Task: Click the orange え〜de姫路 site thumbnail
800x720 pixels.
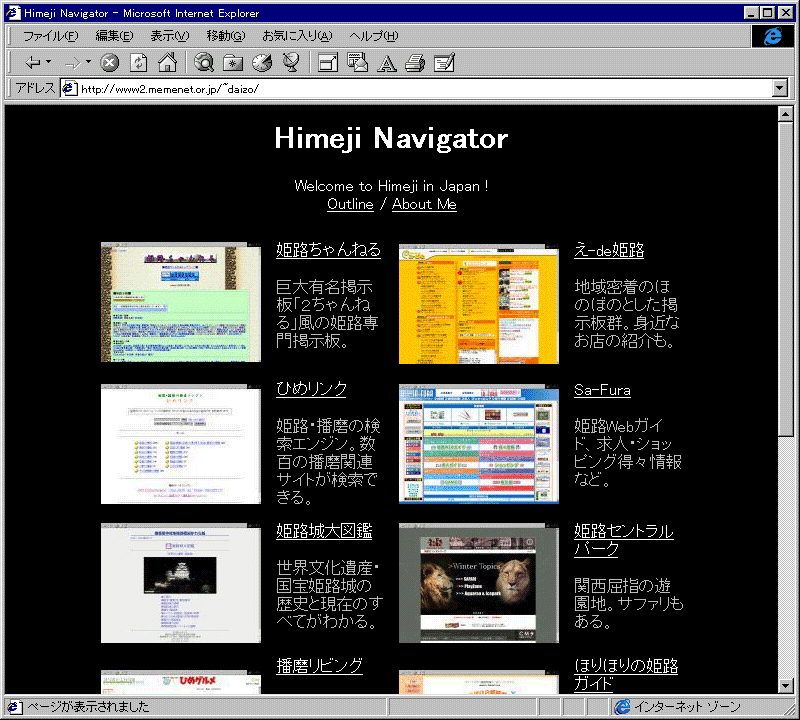Action: pyautogui.click(x=479, y=304)
